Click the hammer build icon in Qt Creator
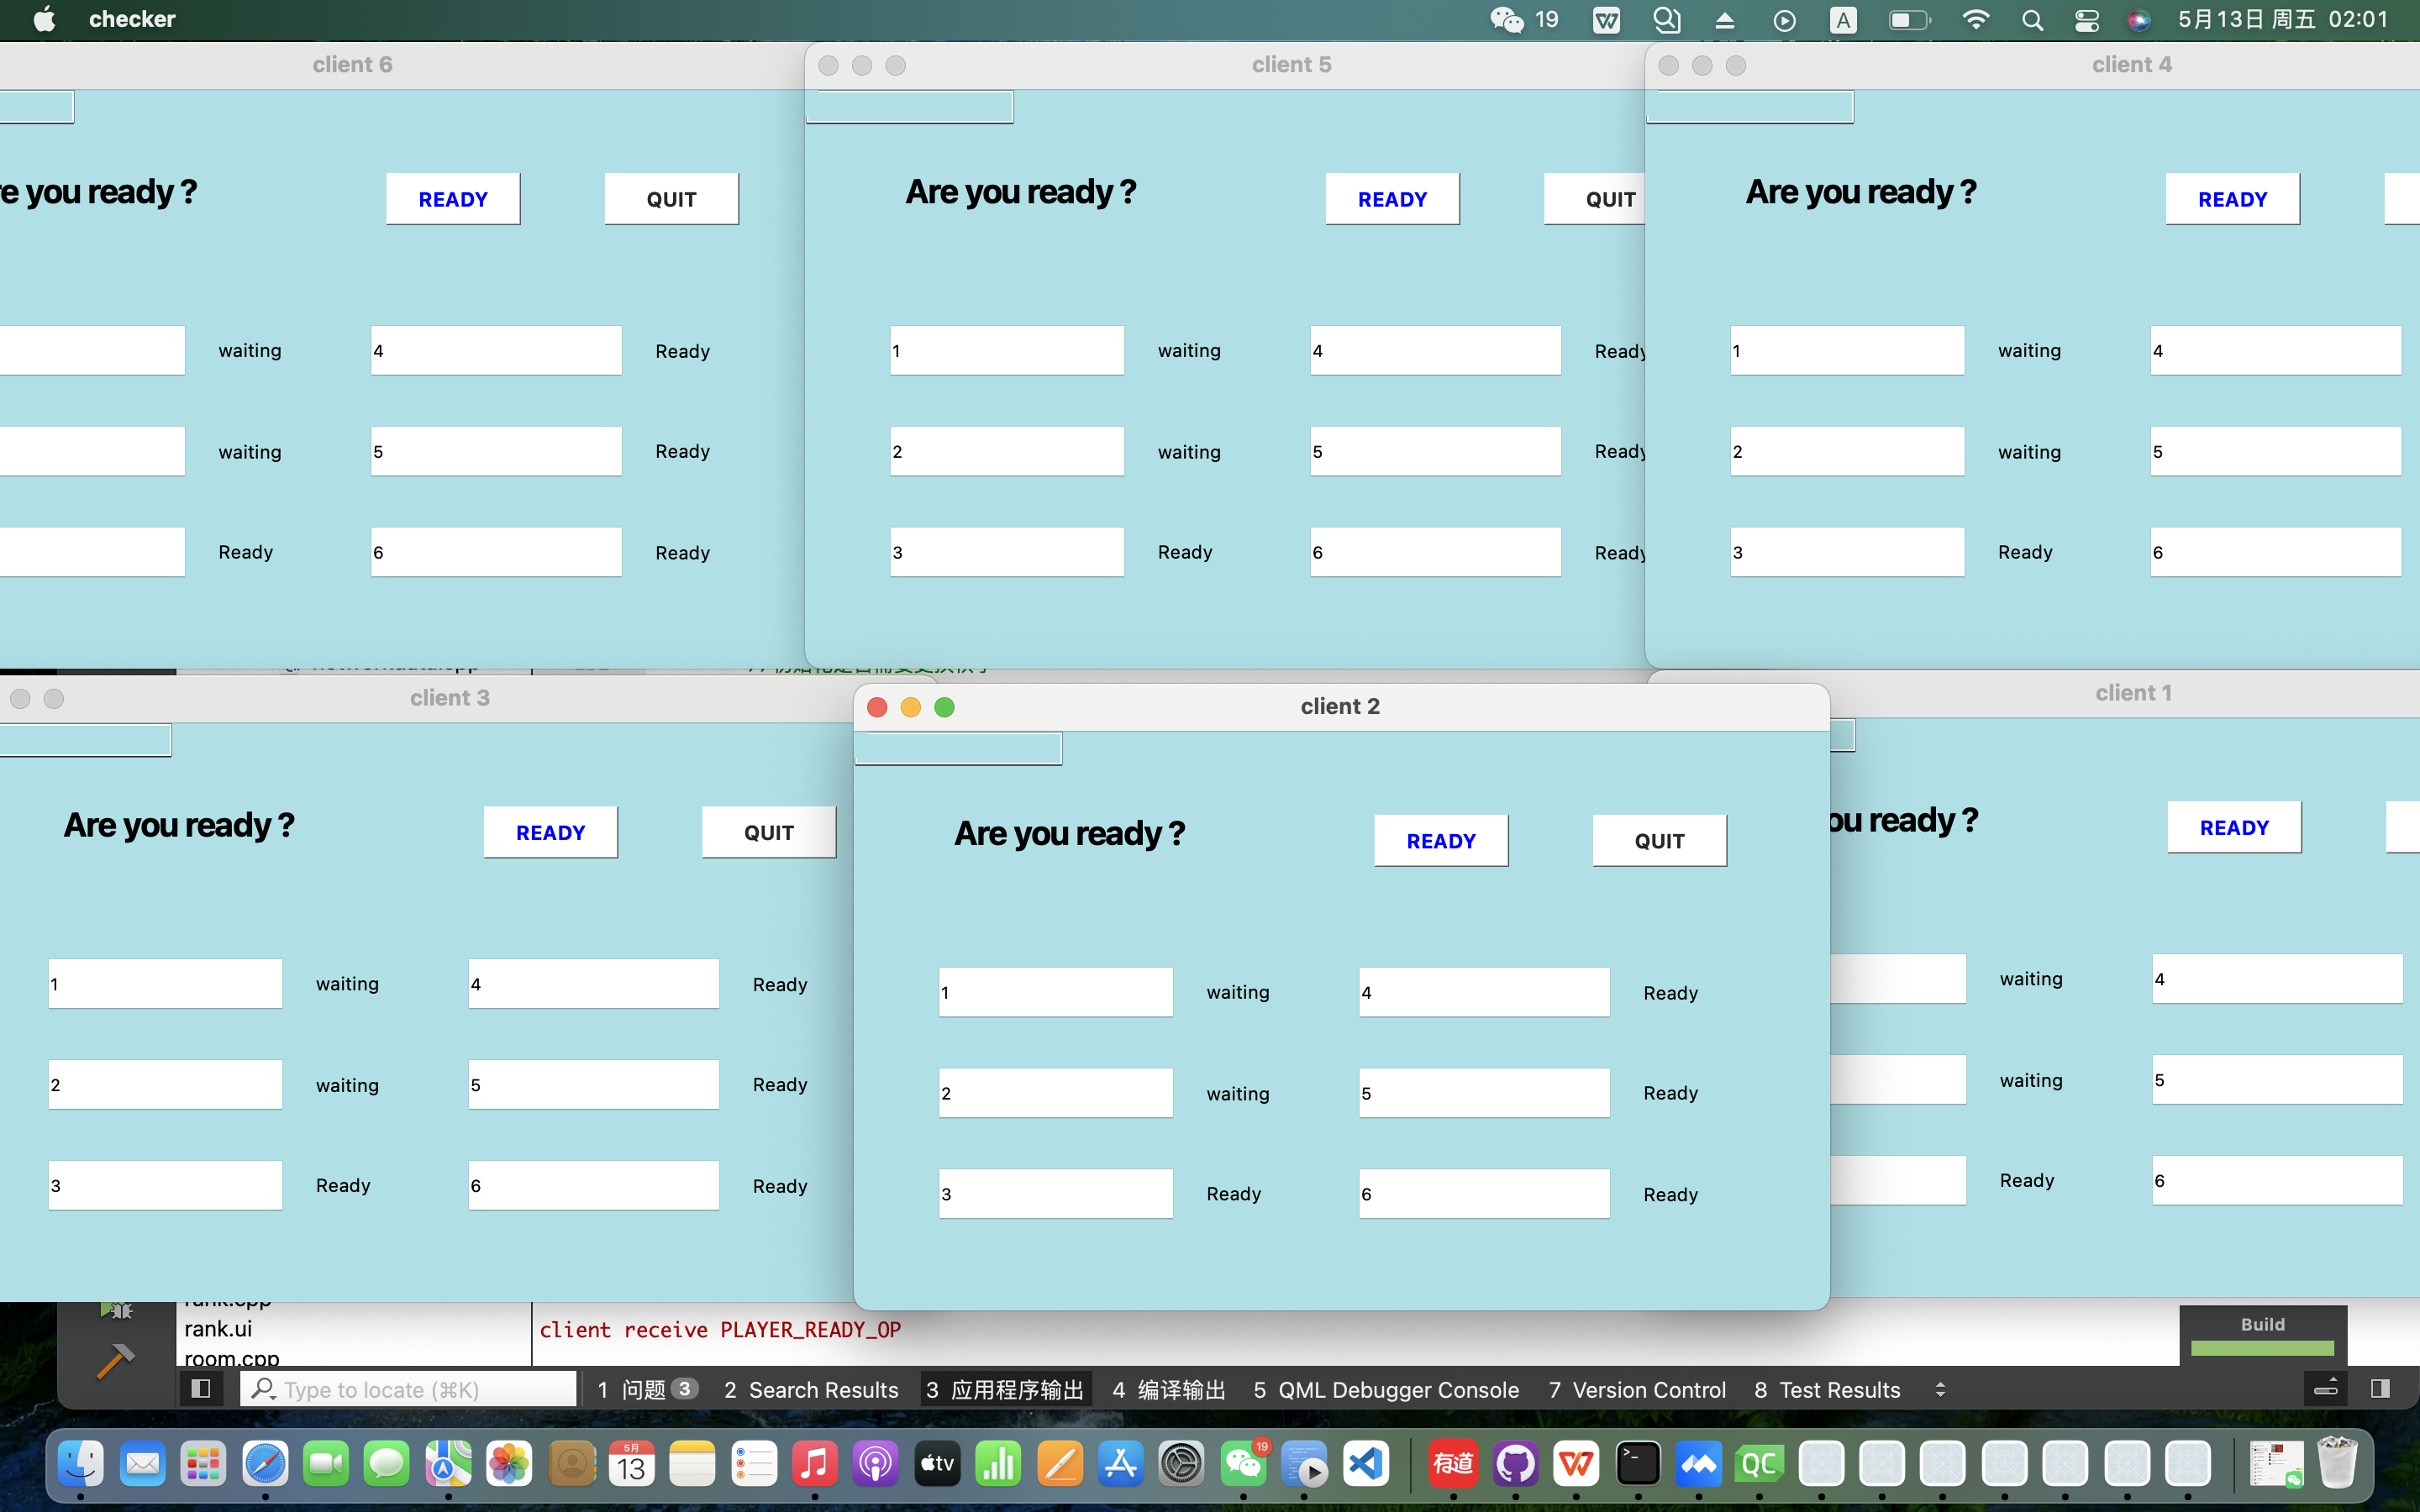Viewport: 2420px width, 1512px height. pyautogui.click(x=115, y=1360)
